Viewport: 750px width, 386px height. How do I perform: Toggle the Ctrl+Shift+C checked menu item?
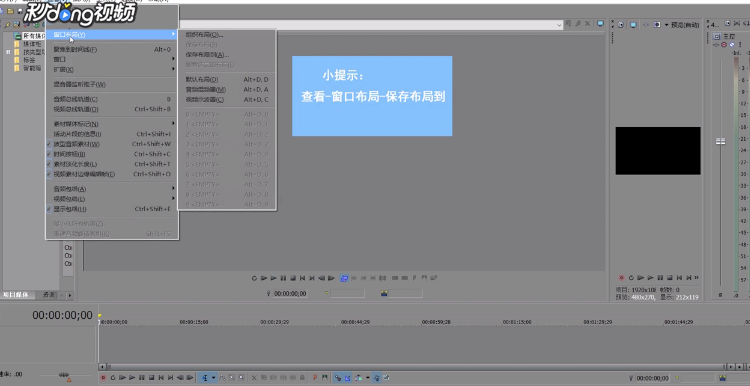pyautogui.click(x=112, y=154)
